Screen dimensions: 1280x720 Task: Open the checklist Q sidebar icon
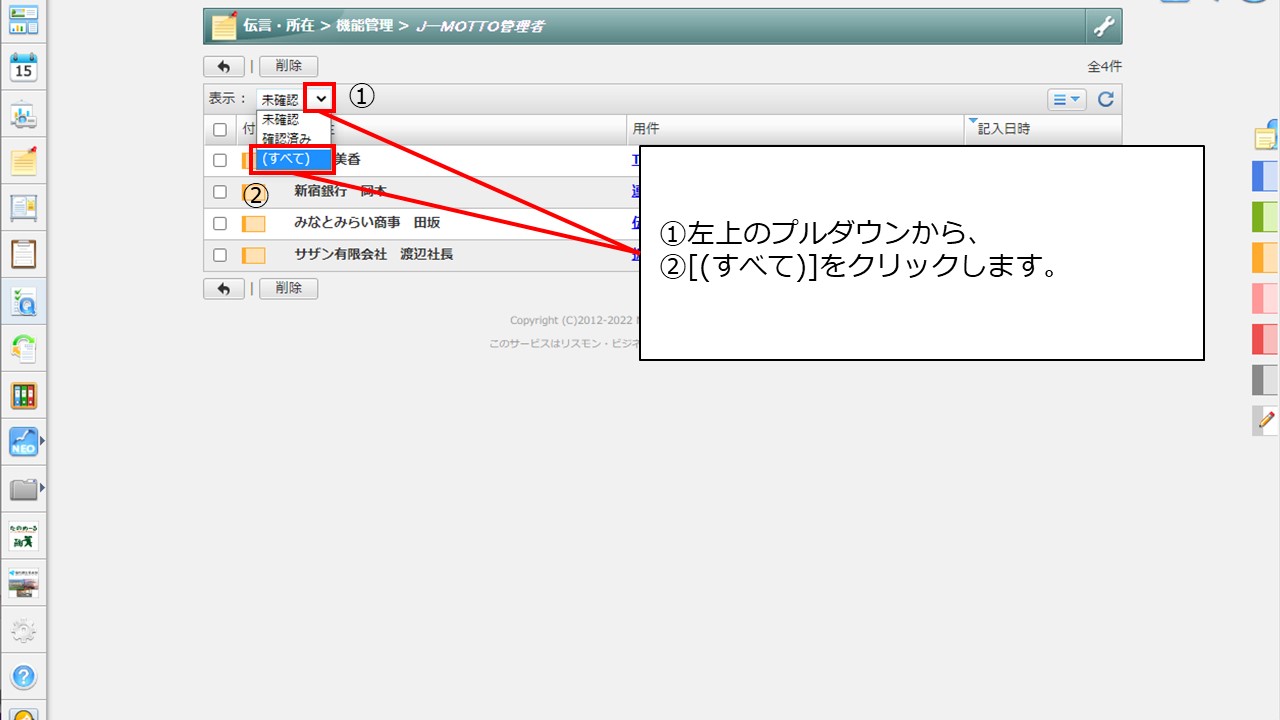(x=23, y=302)
